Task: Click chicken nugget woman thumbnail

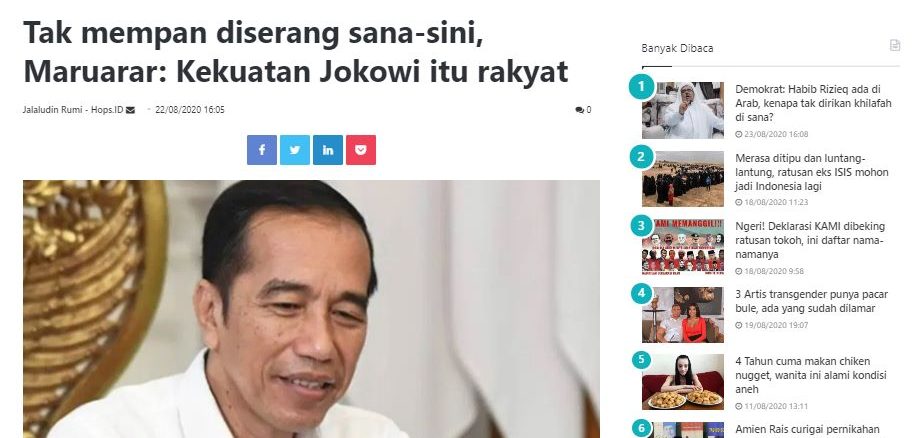Action: click(683, 382)
